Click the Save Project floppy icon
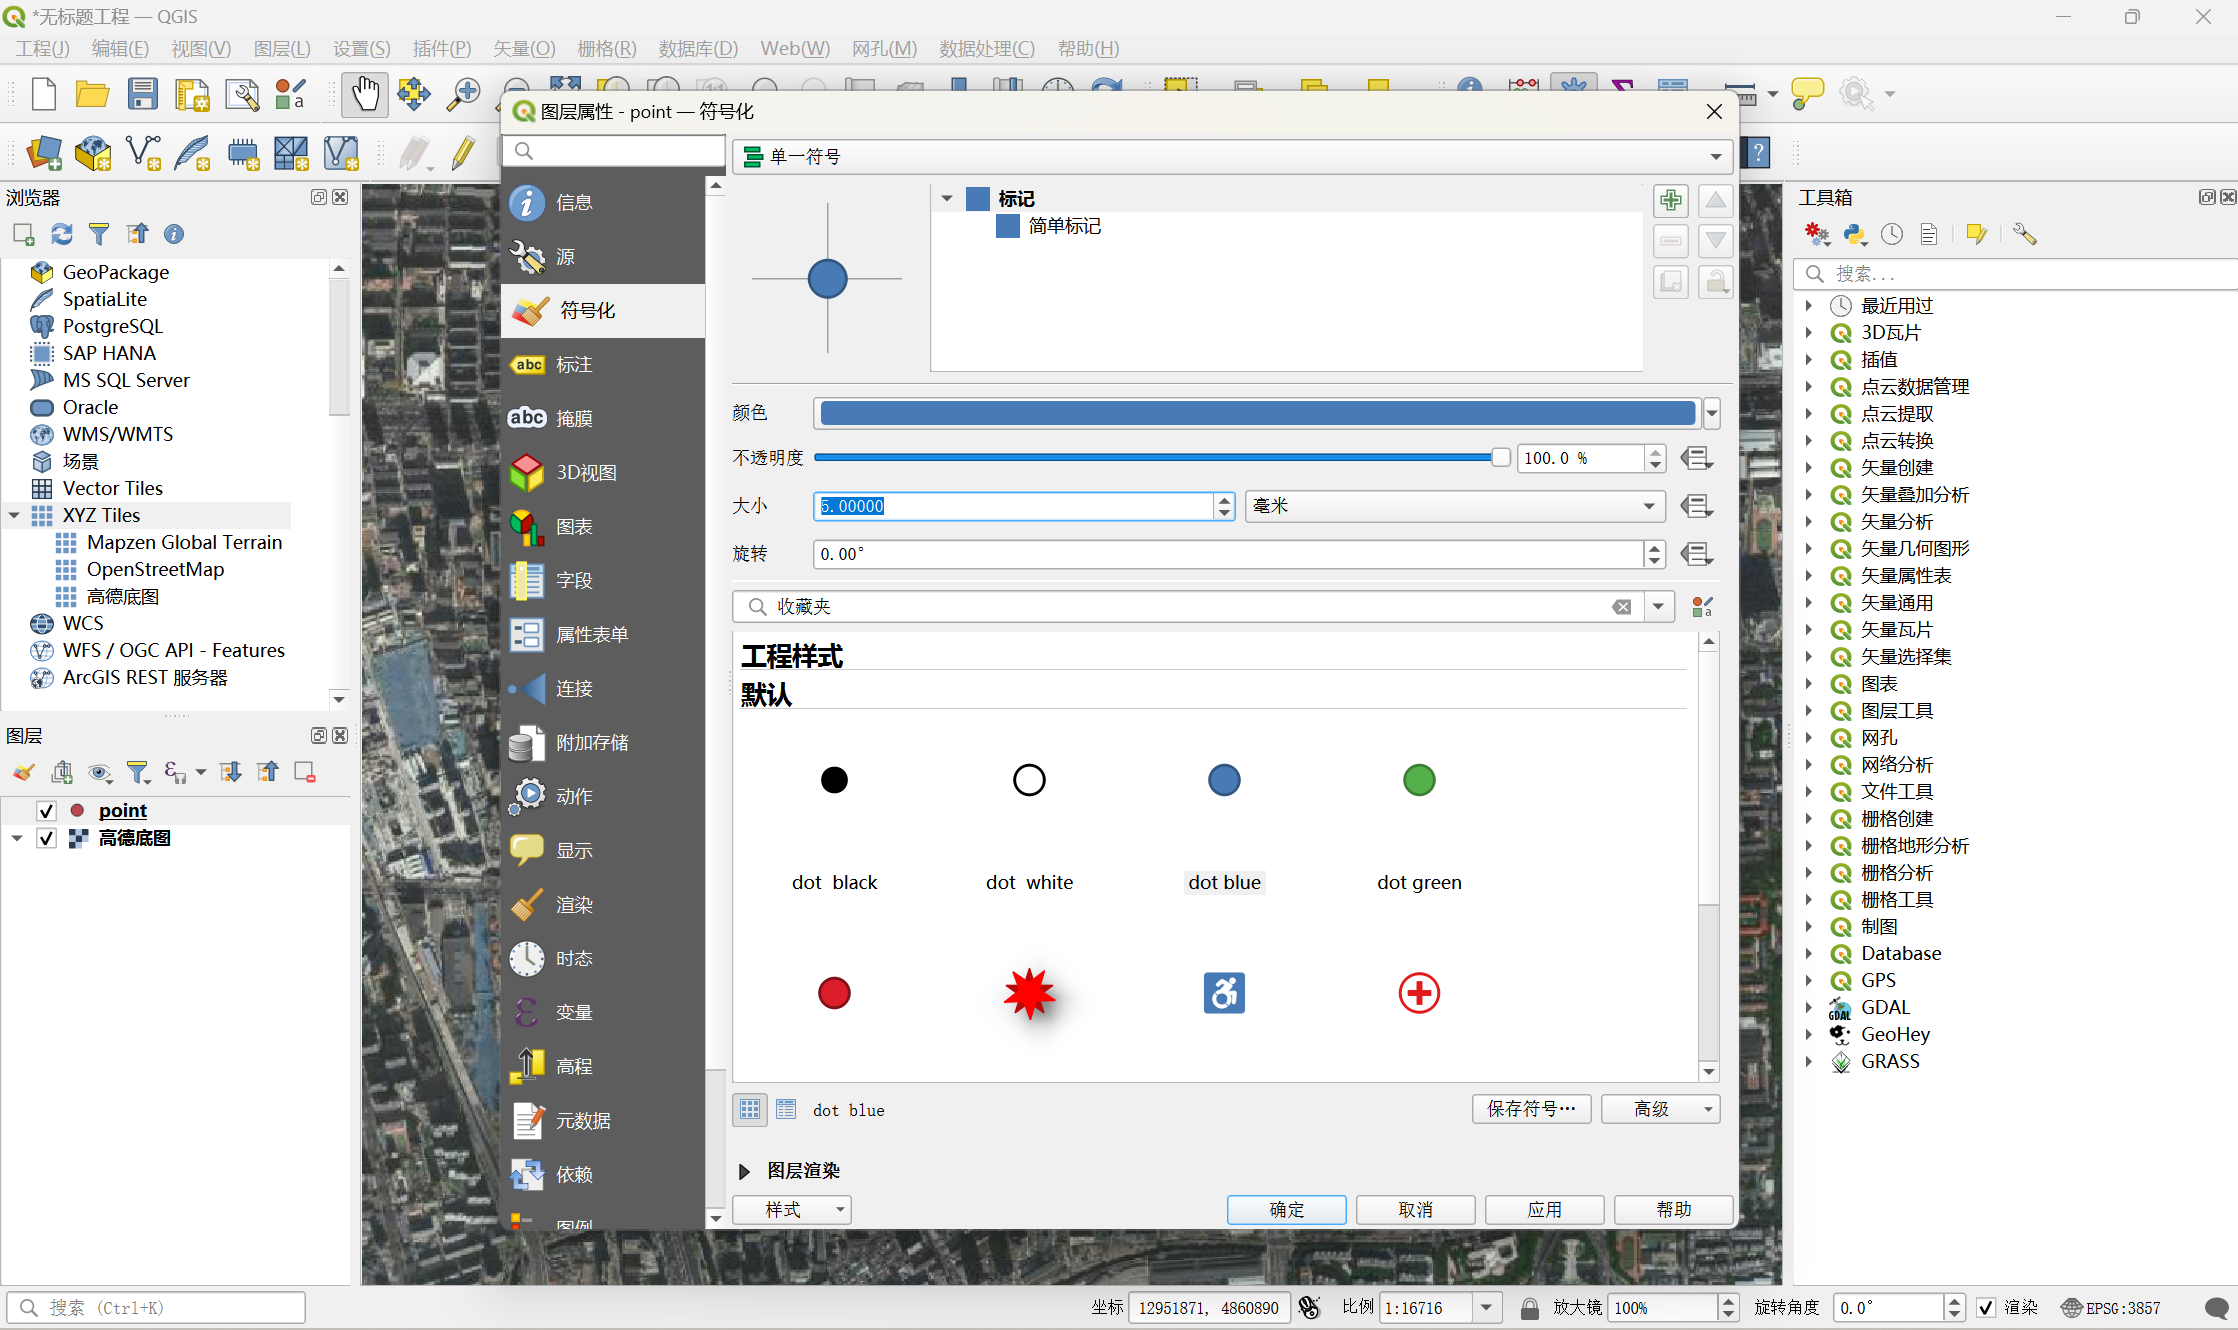The width and height of the screenshot is (2238, 1330). pos(143,95)
